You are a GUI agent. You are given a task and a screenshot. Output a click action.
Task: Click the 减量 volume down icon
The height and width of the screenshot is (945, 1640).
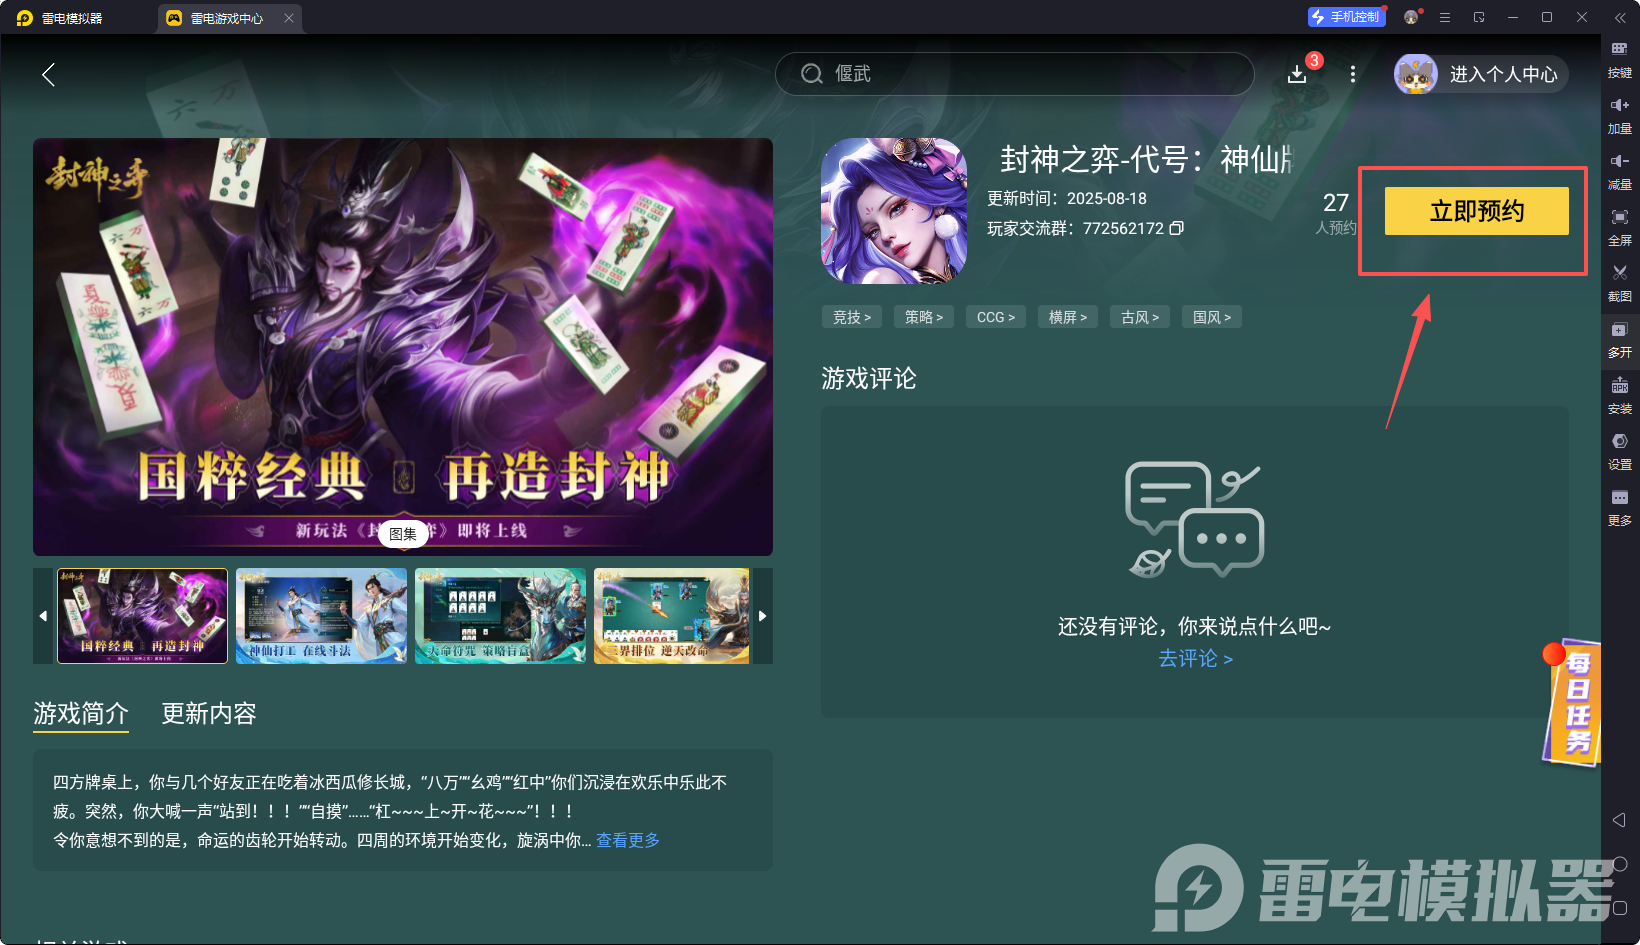point(1620,170)
